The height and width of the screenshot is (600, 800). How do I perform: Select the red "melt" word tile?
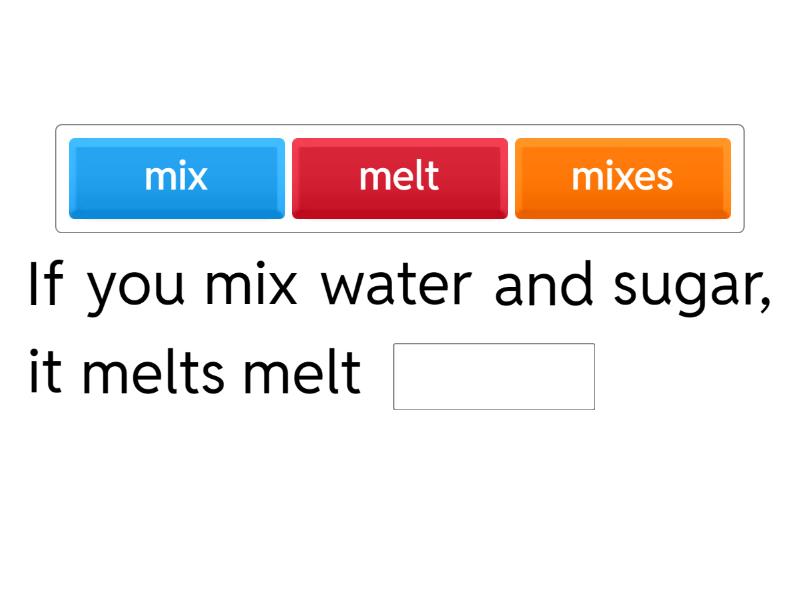pyautogui.click(x=399, y=178)
